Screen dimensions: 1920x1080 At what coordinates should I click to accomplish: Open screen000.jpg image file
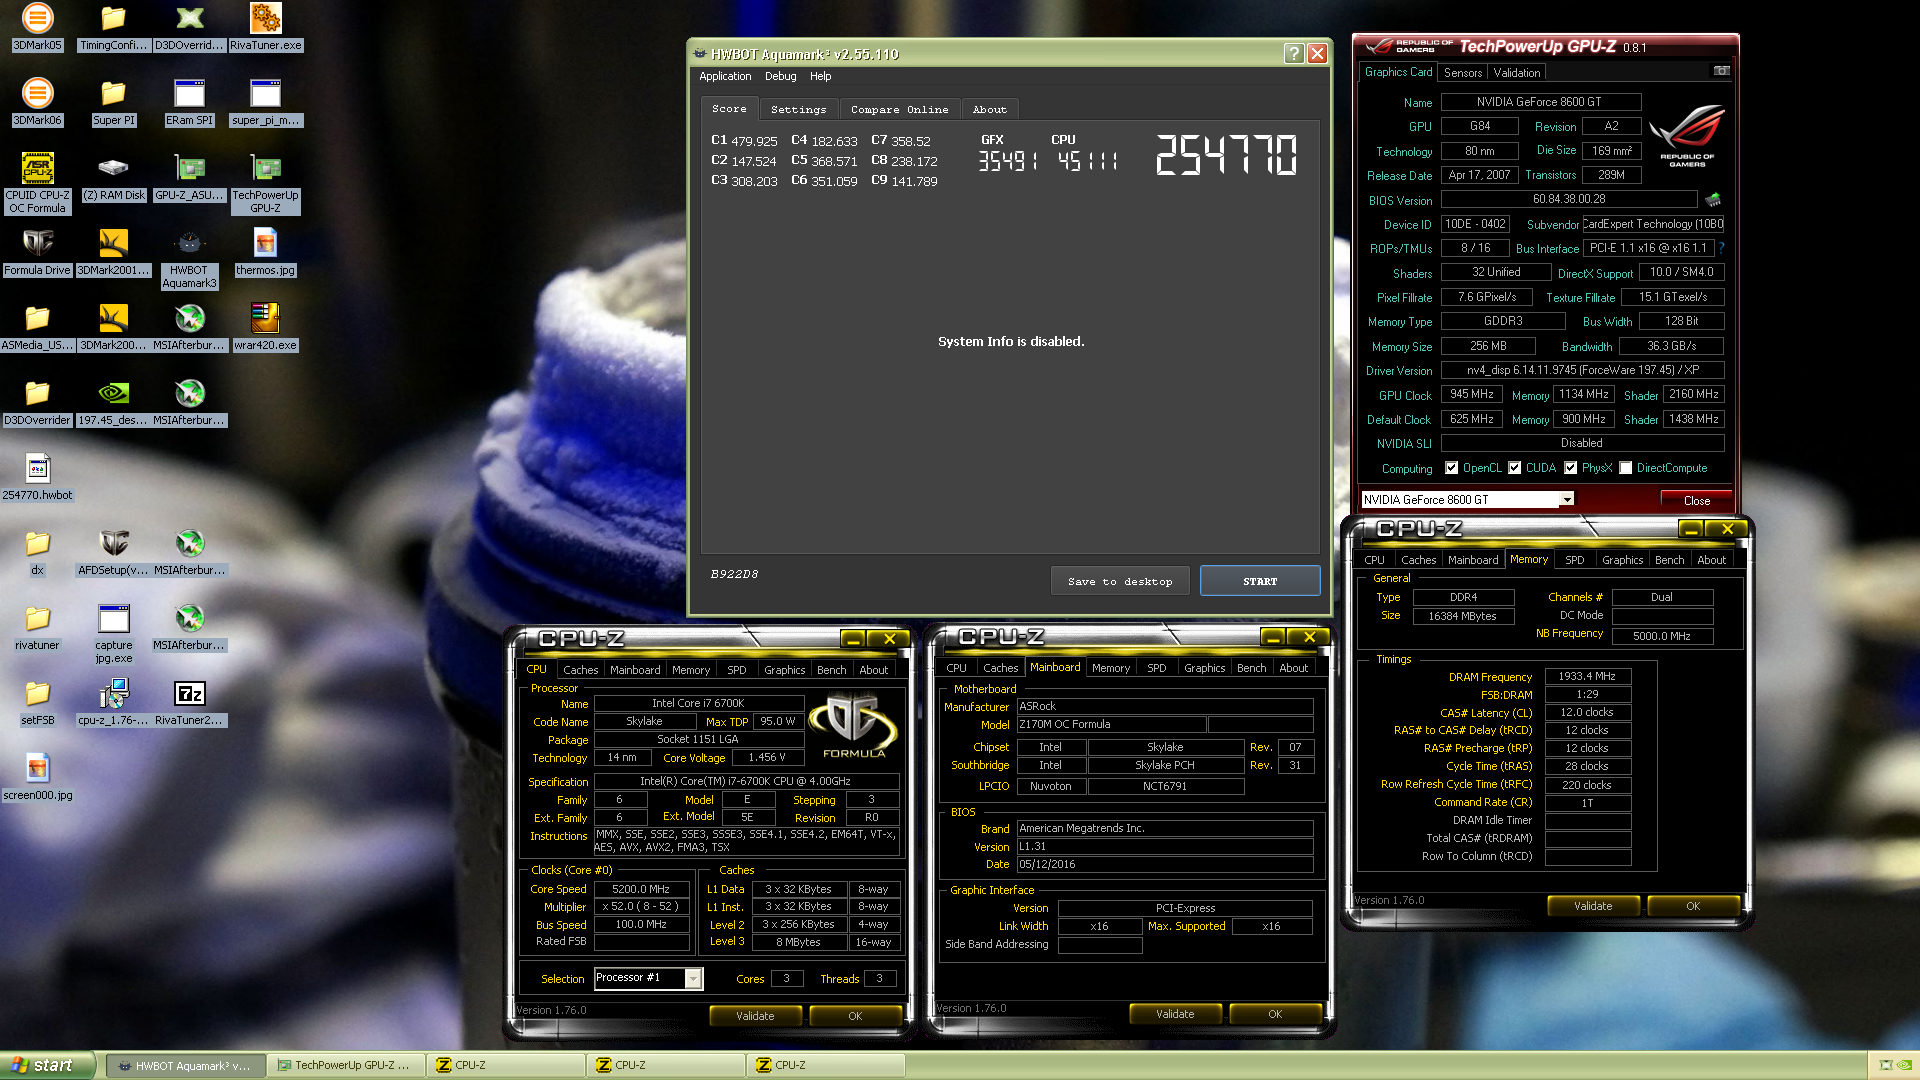click(x=37, y=777)
